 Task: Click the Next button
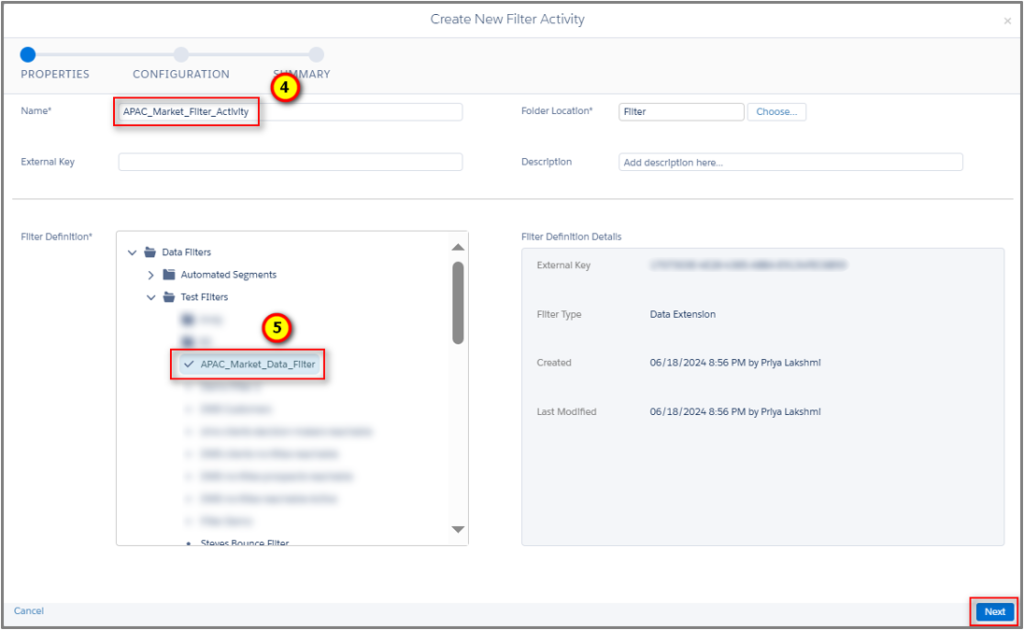pyautogui.click(x=995, y=612)
